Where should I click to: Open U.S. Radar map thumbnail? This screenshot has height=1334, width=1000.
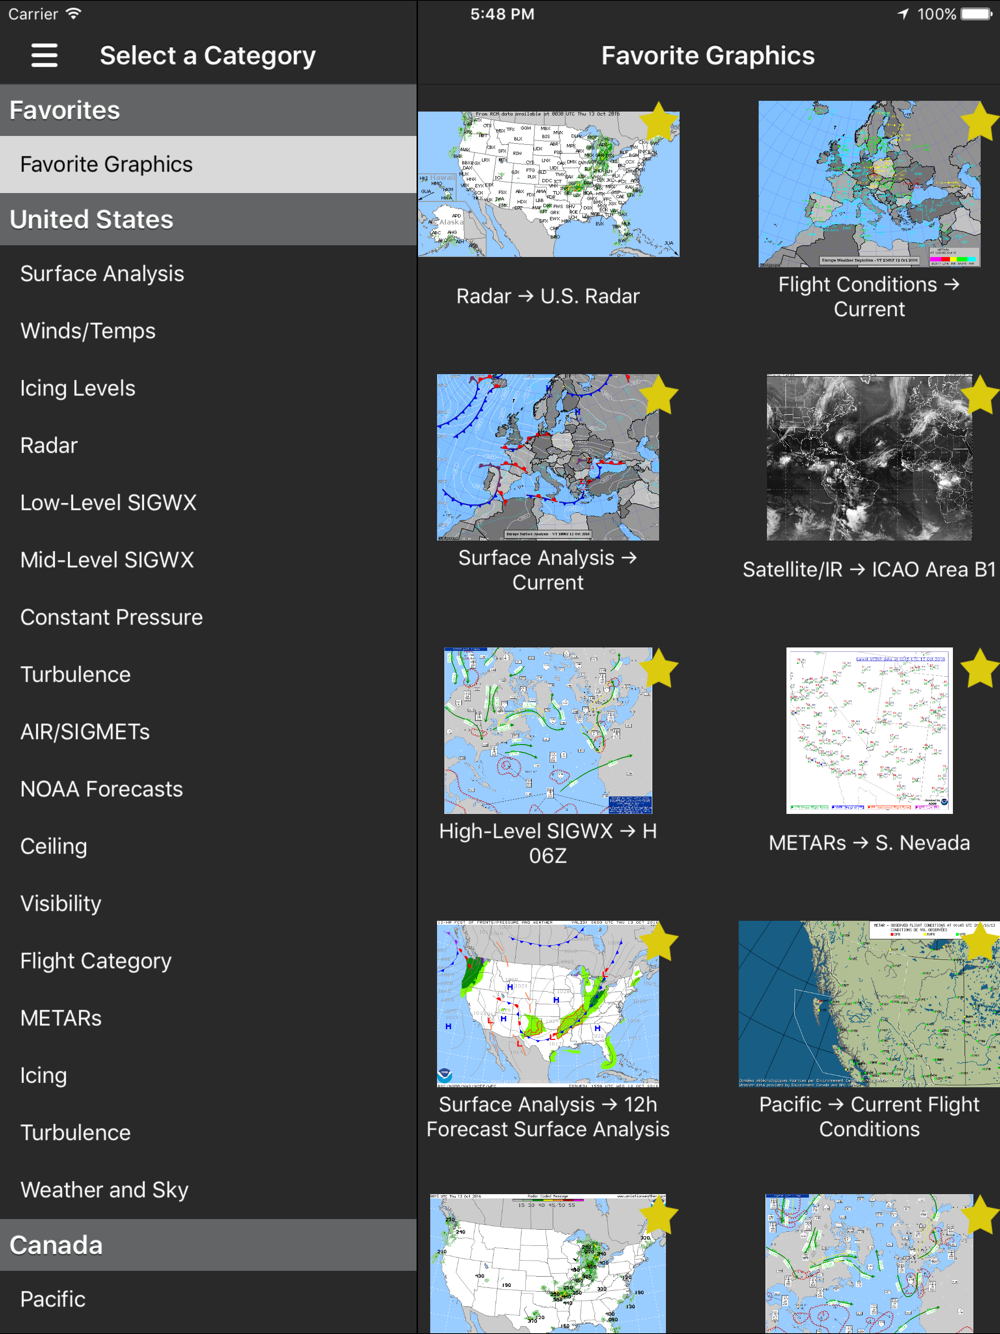pos(548,184)
